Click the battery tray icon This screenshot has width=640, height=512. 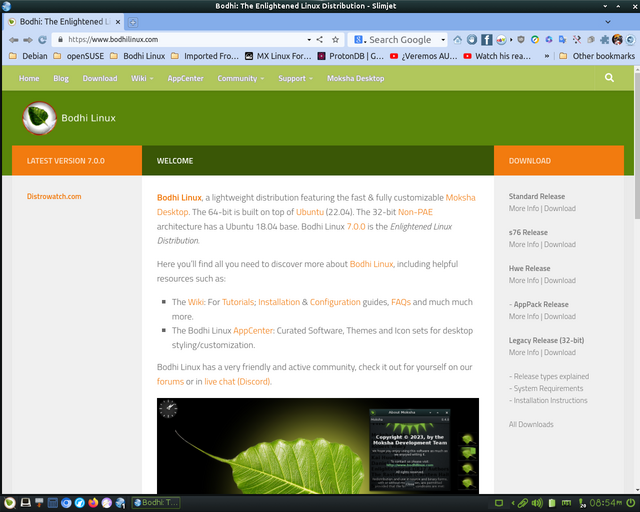pos(551,503)
